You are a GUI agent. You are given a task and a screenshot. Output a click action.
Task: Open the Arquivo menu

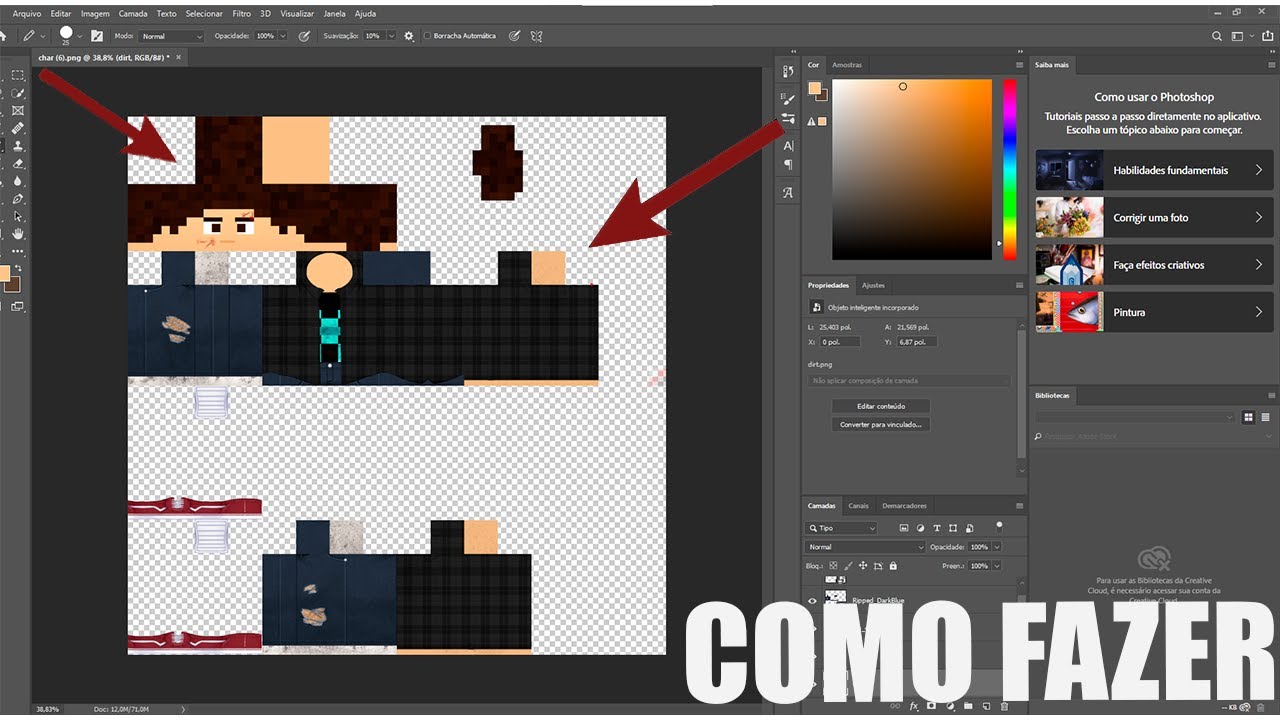click(27, 14)
